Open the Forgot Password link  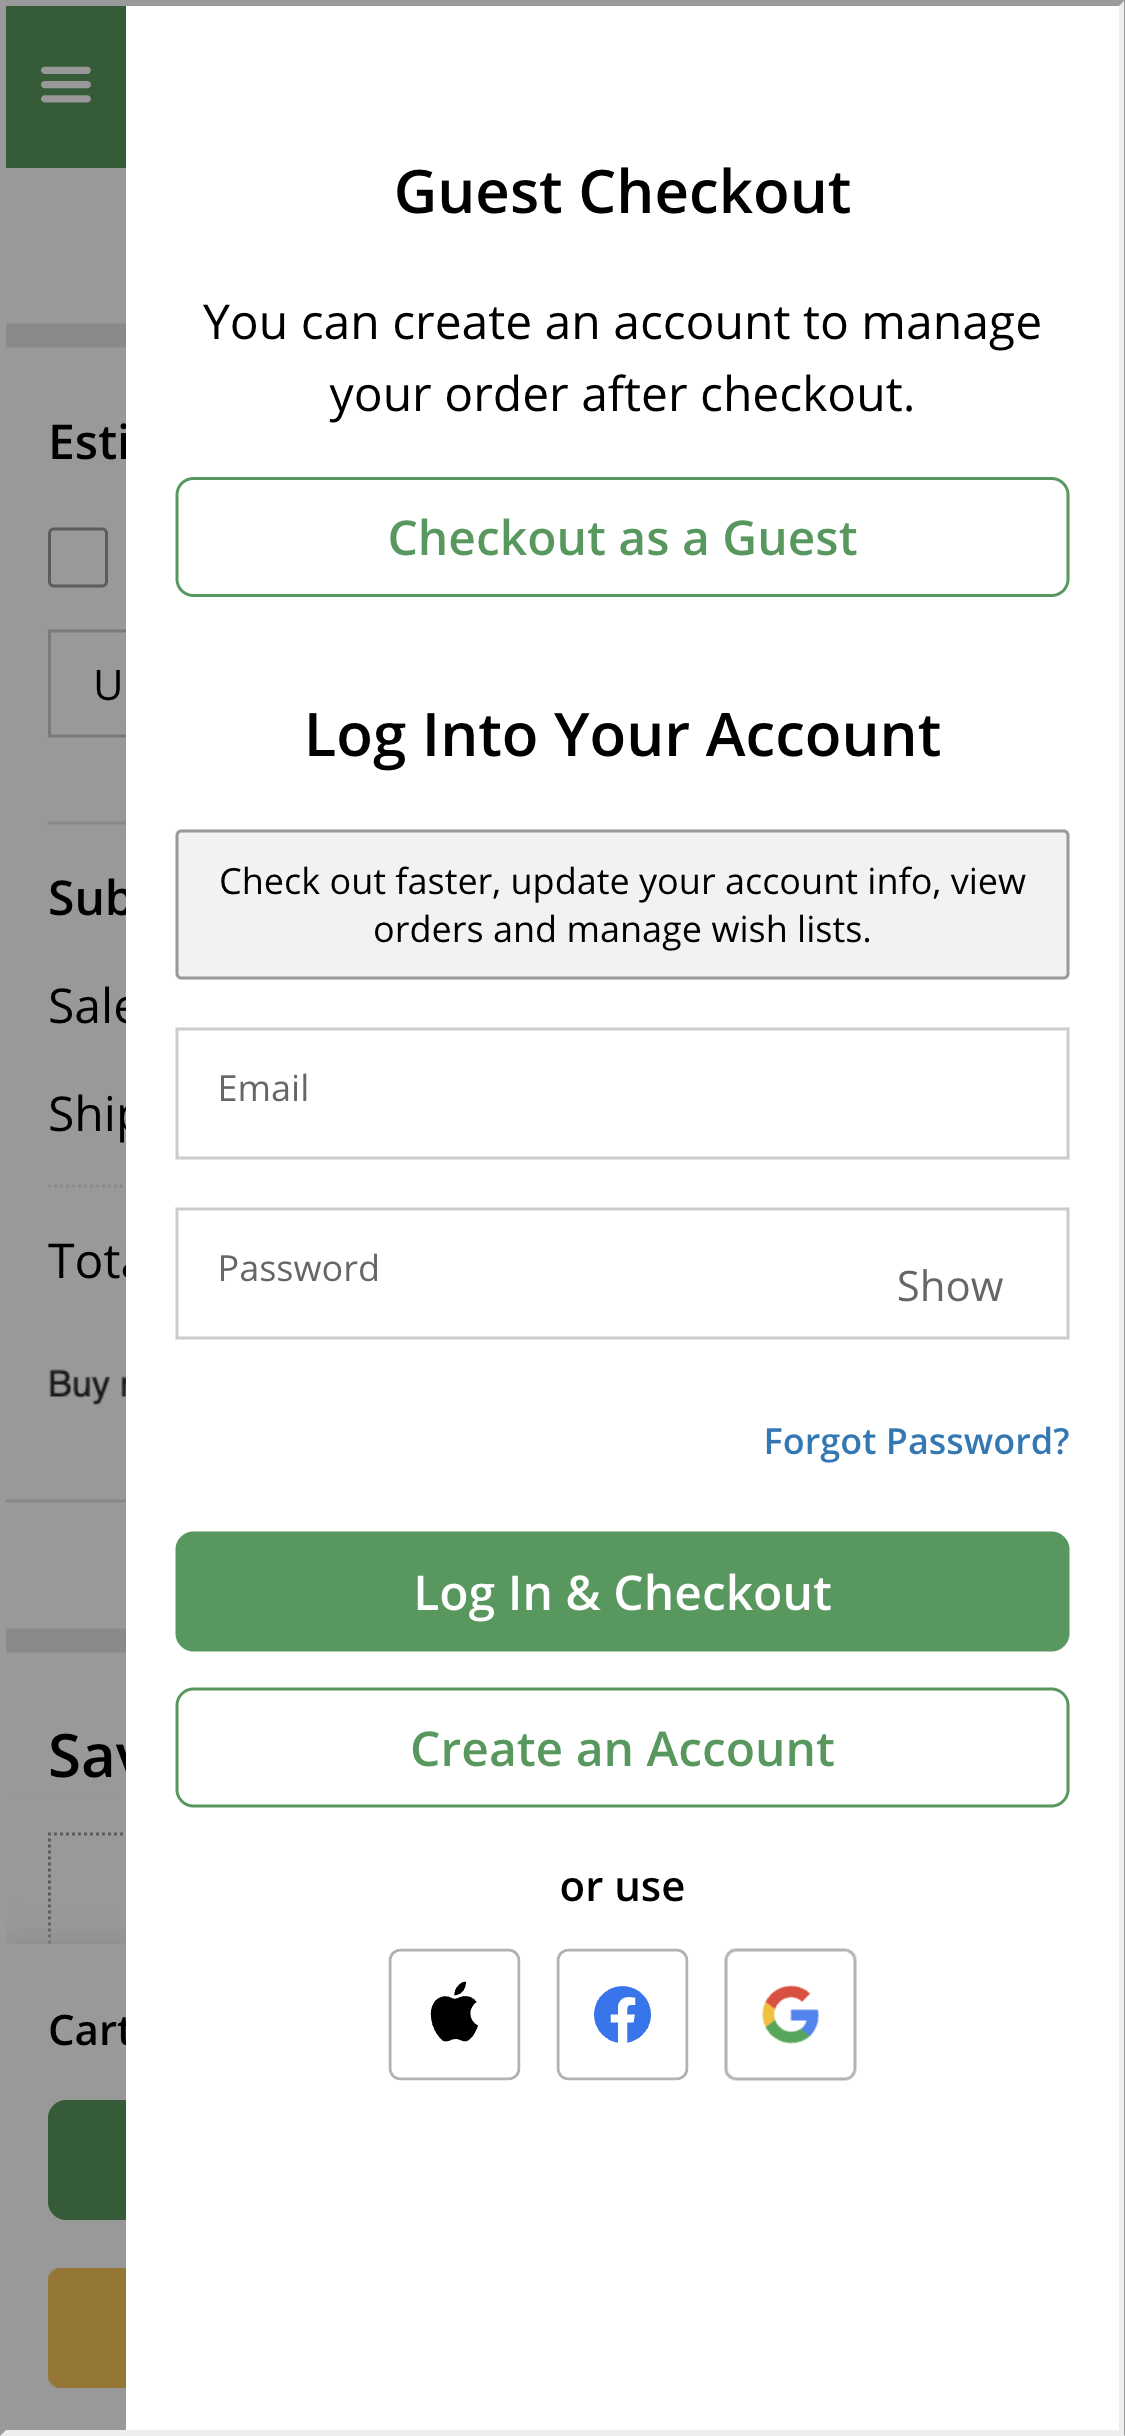(917, 1441)
